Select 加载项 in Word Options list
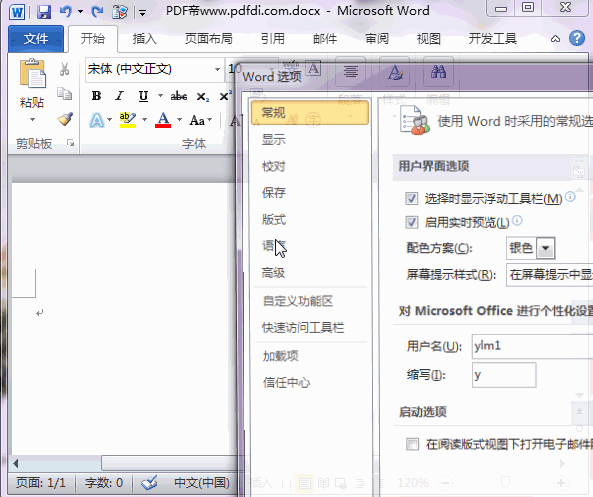 click(280, 356)
